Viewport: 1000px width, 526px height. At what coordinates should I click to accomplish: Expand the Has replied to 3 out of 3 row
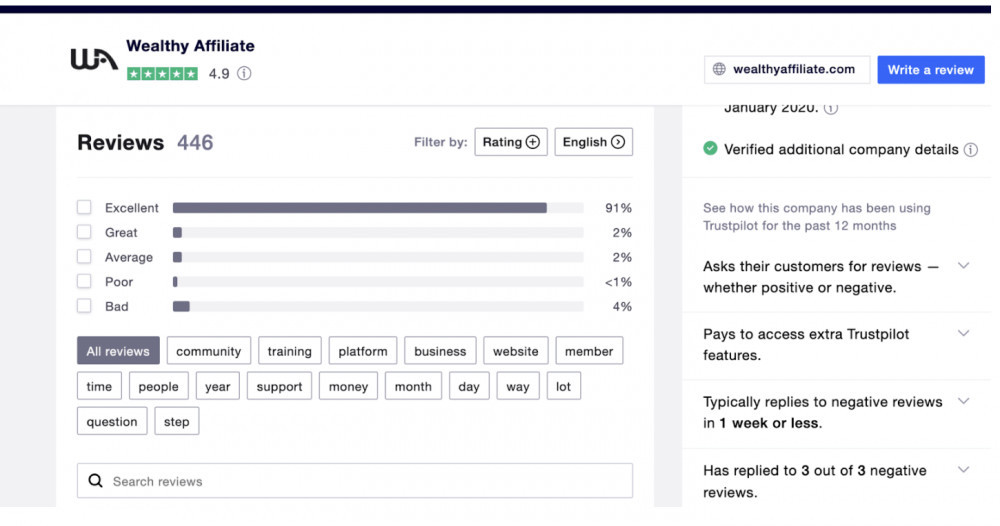(x=964, y=470)
